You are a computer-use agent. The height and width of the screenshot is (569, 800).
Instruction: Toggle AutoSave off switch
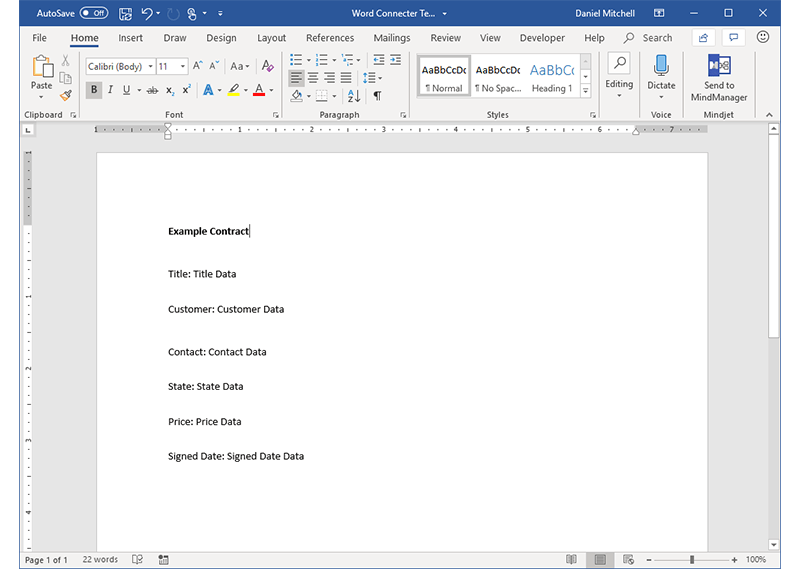coord(94,13)
